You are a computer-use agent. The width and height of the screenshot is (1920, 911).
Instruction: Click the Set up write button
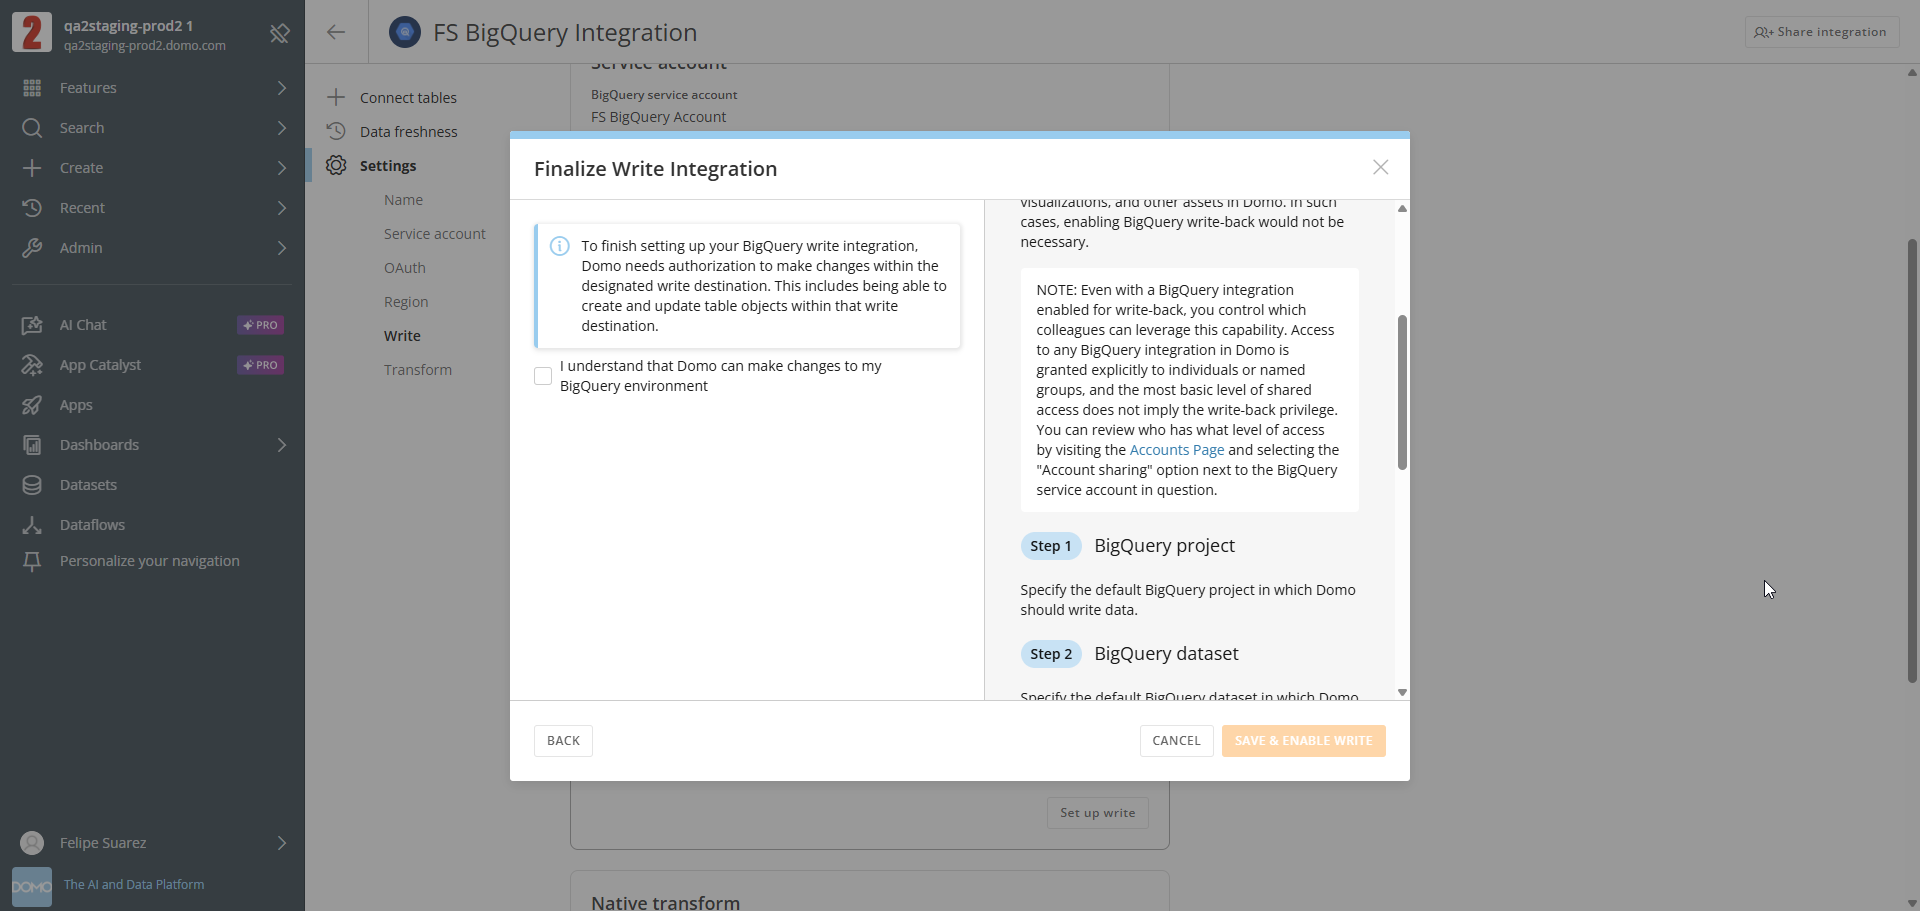click(x=1097, y=813)
